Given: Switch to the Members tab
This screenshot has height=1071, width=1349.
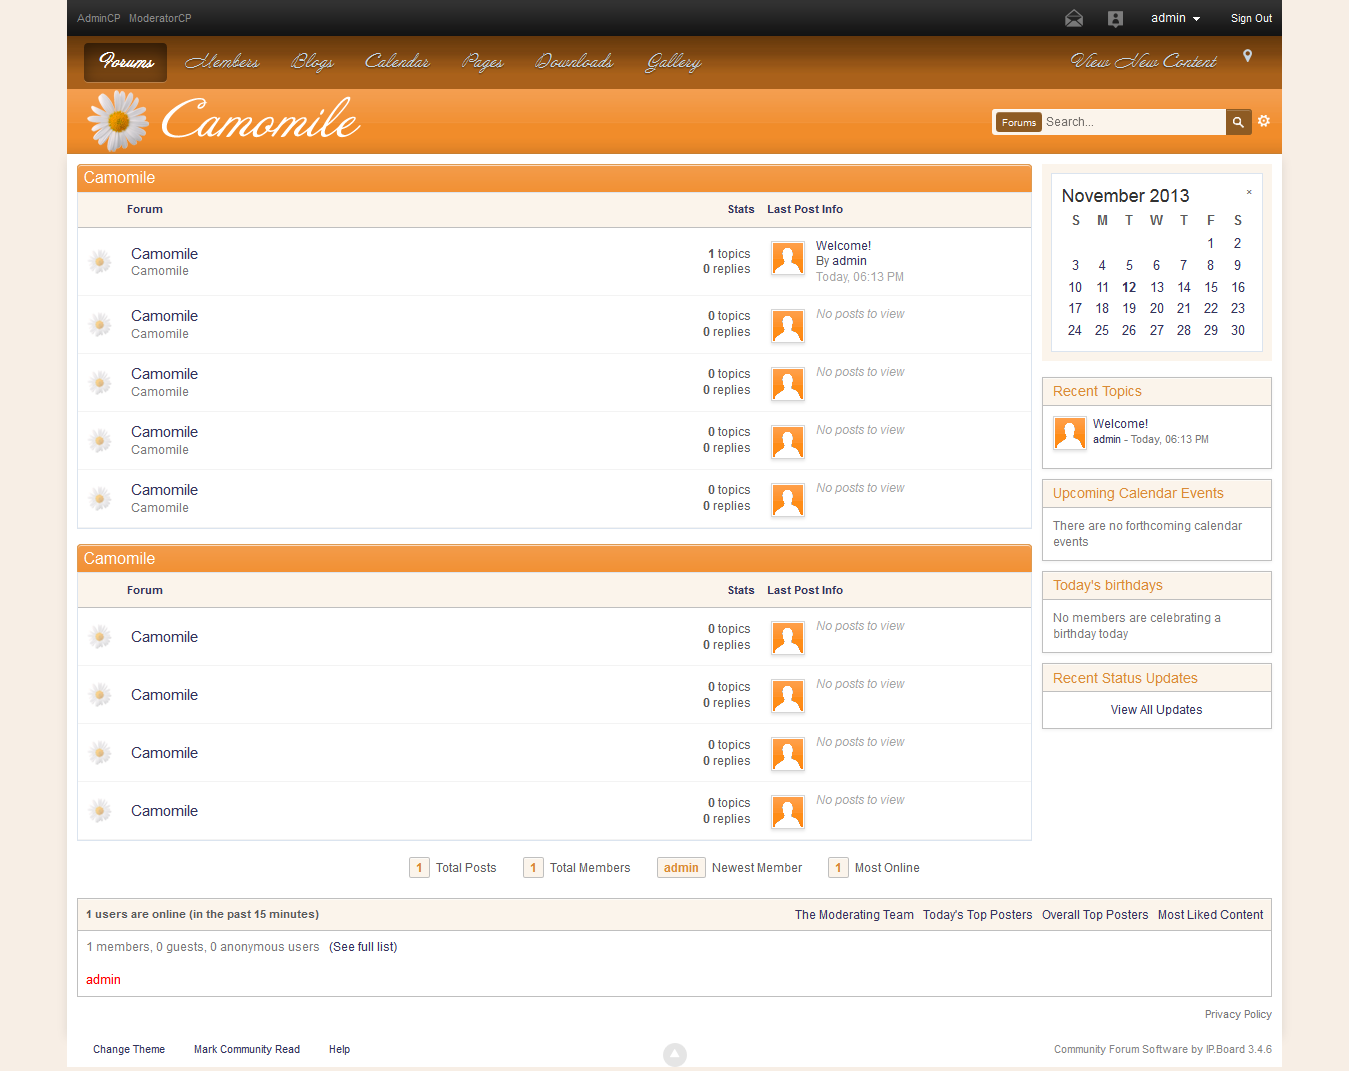Looking at the screenshot, I should tap(222, 62).
